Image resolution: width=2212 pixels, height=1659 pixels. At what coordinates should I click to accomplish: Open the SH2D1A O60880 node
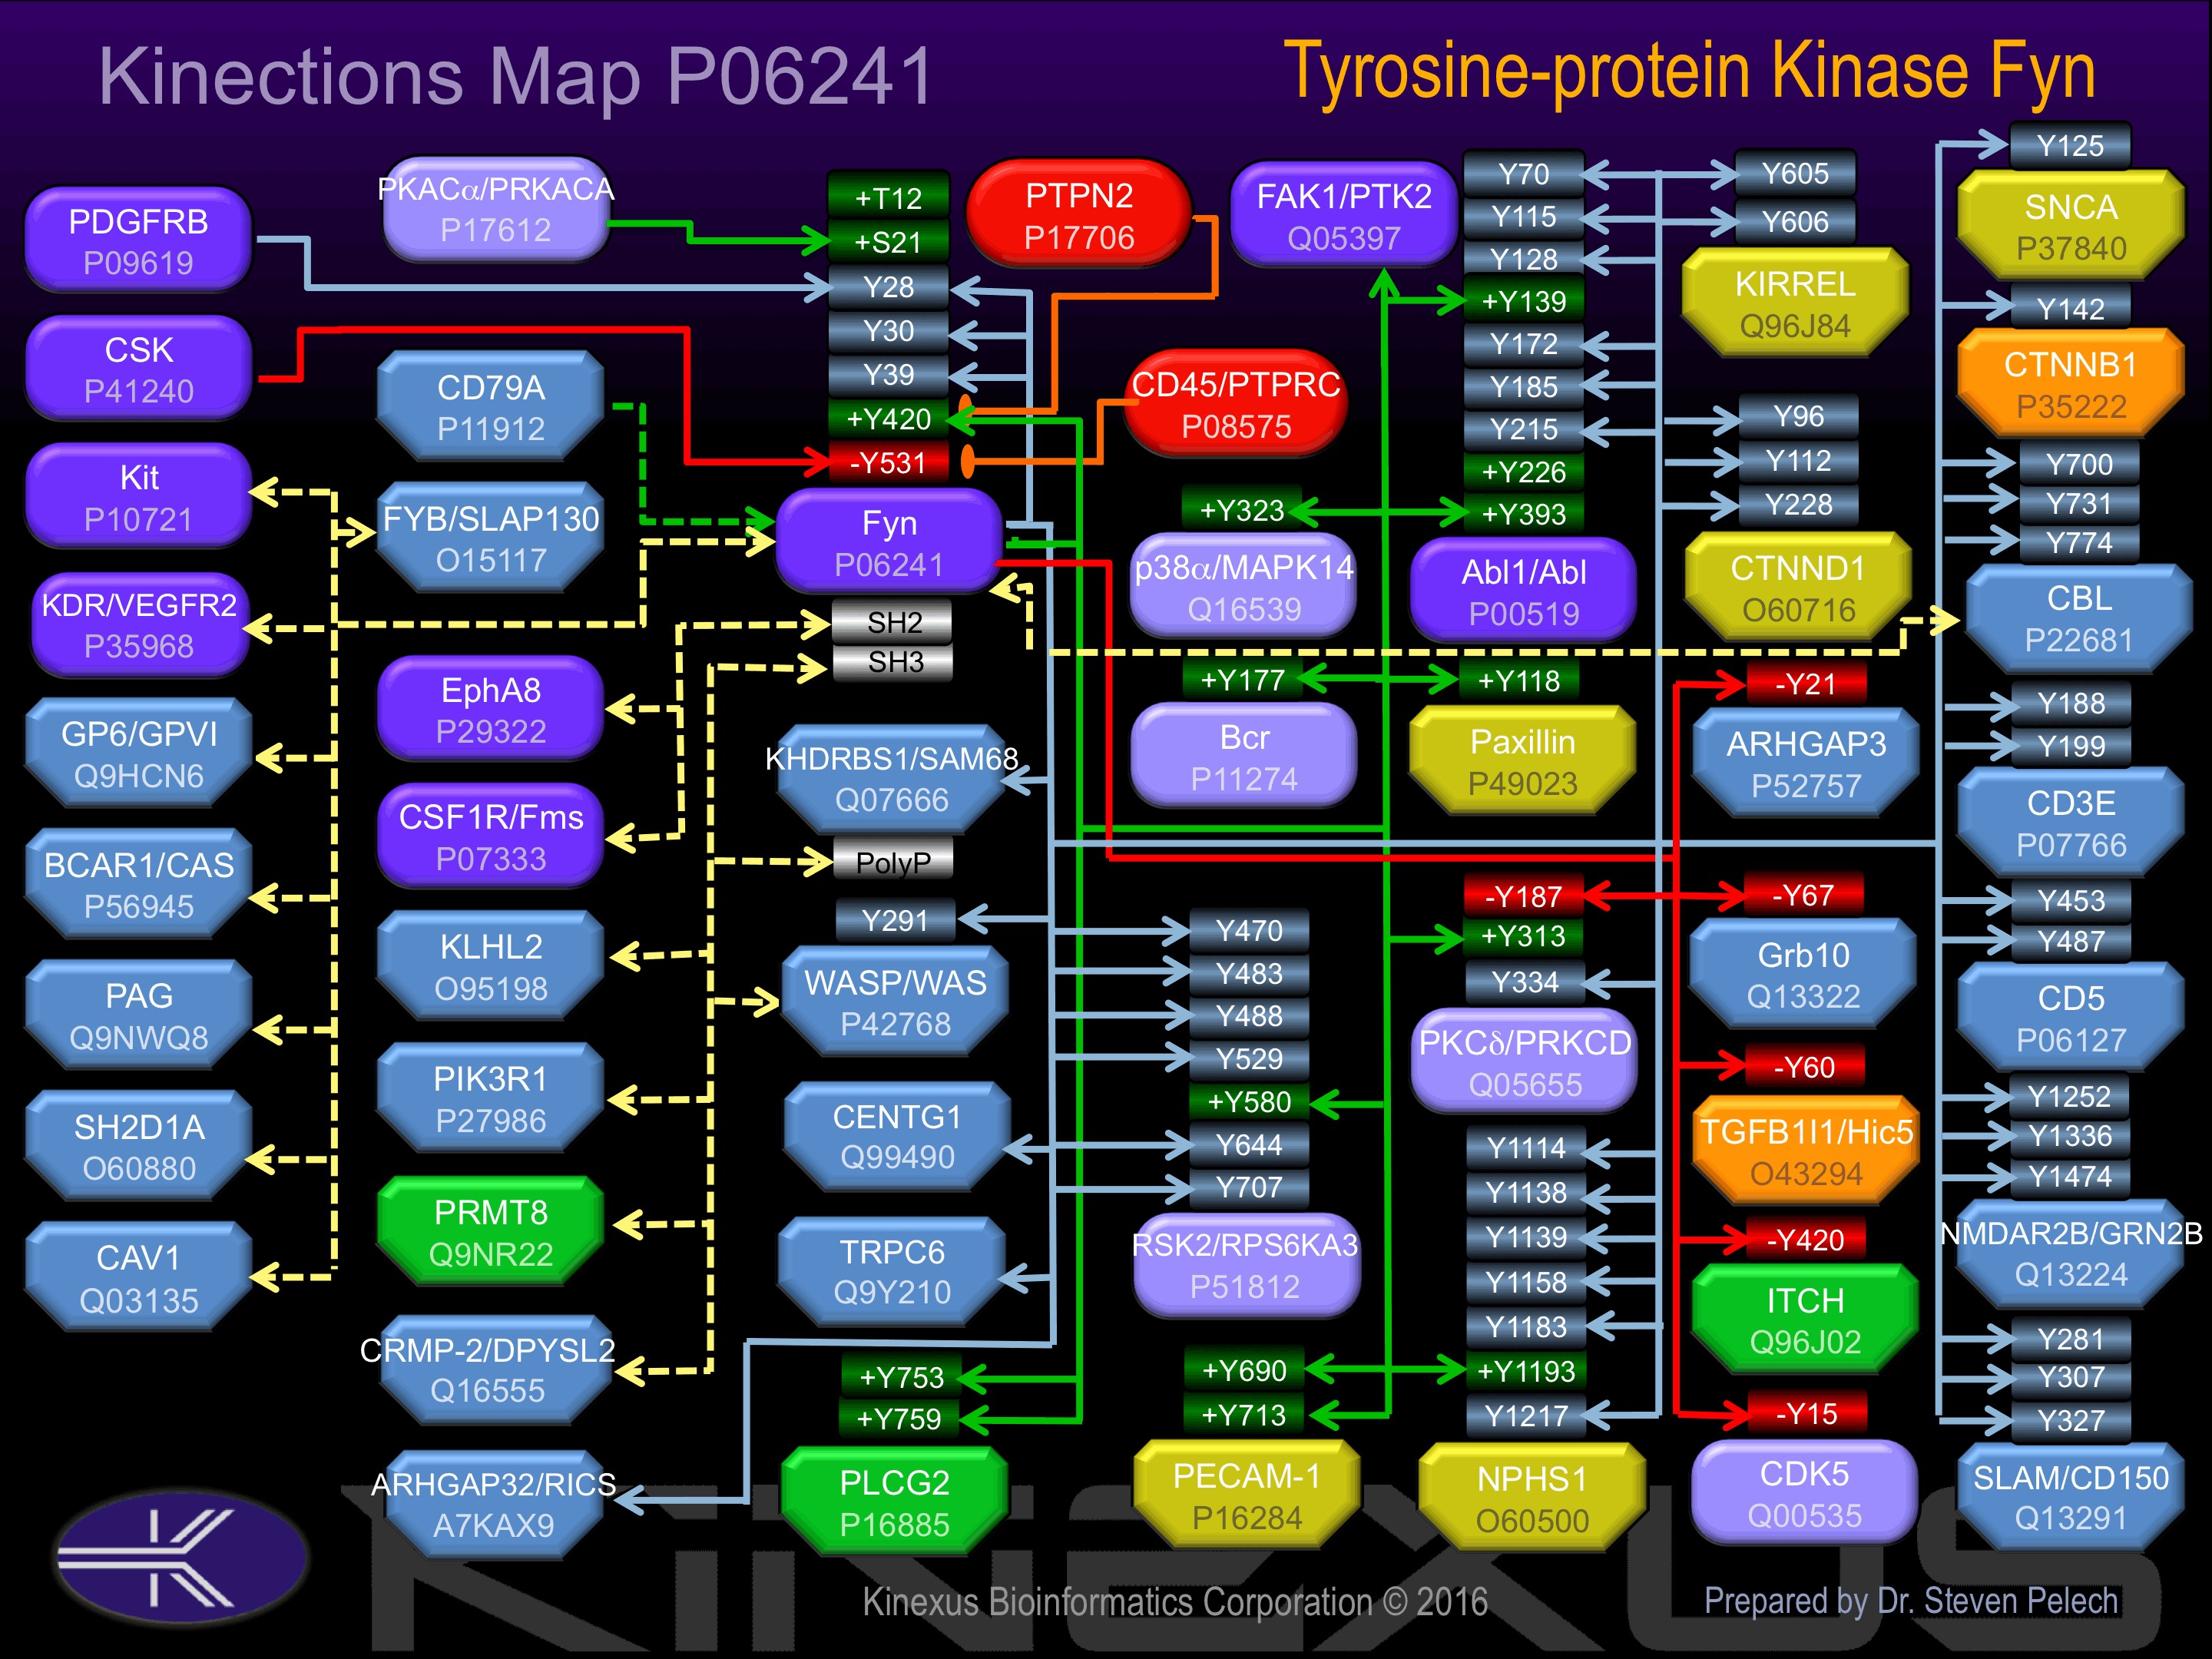click(x=138, y=1147)
